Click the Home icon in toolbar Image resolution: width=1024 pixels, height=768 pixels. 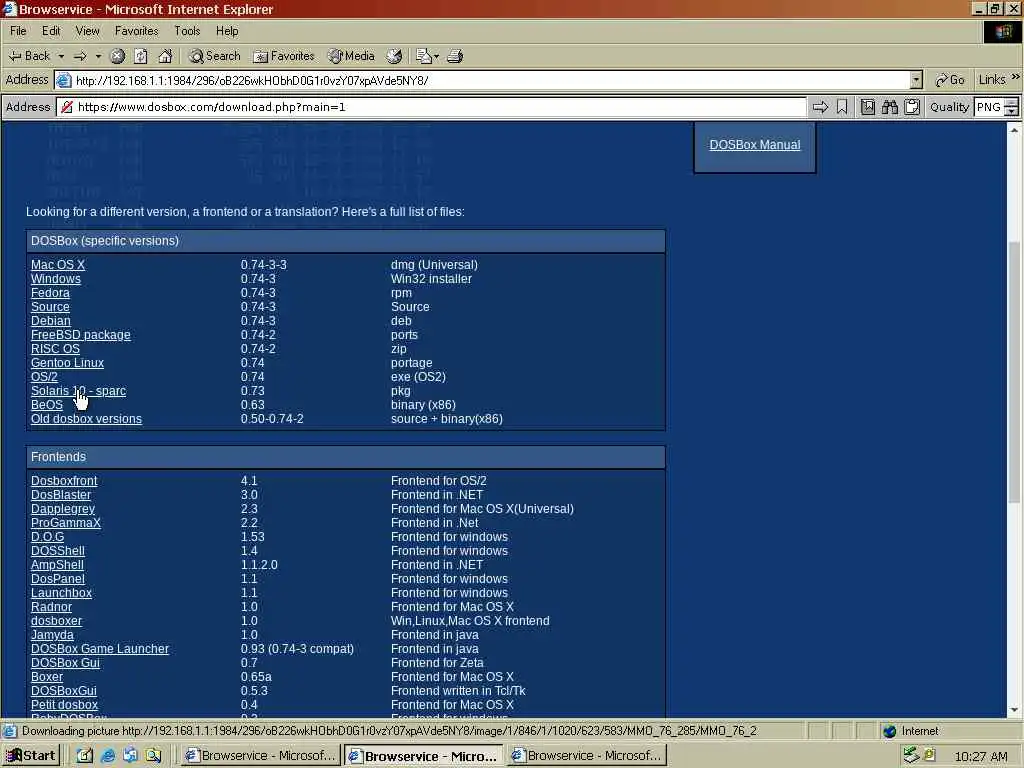[165, 56]
